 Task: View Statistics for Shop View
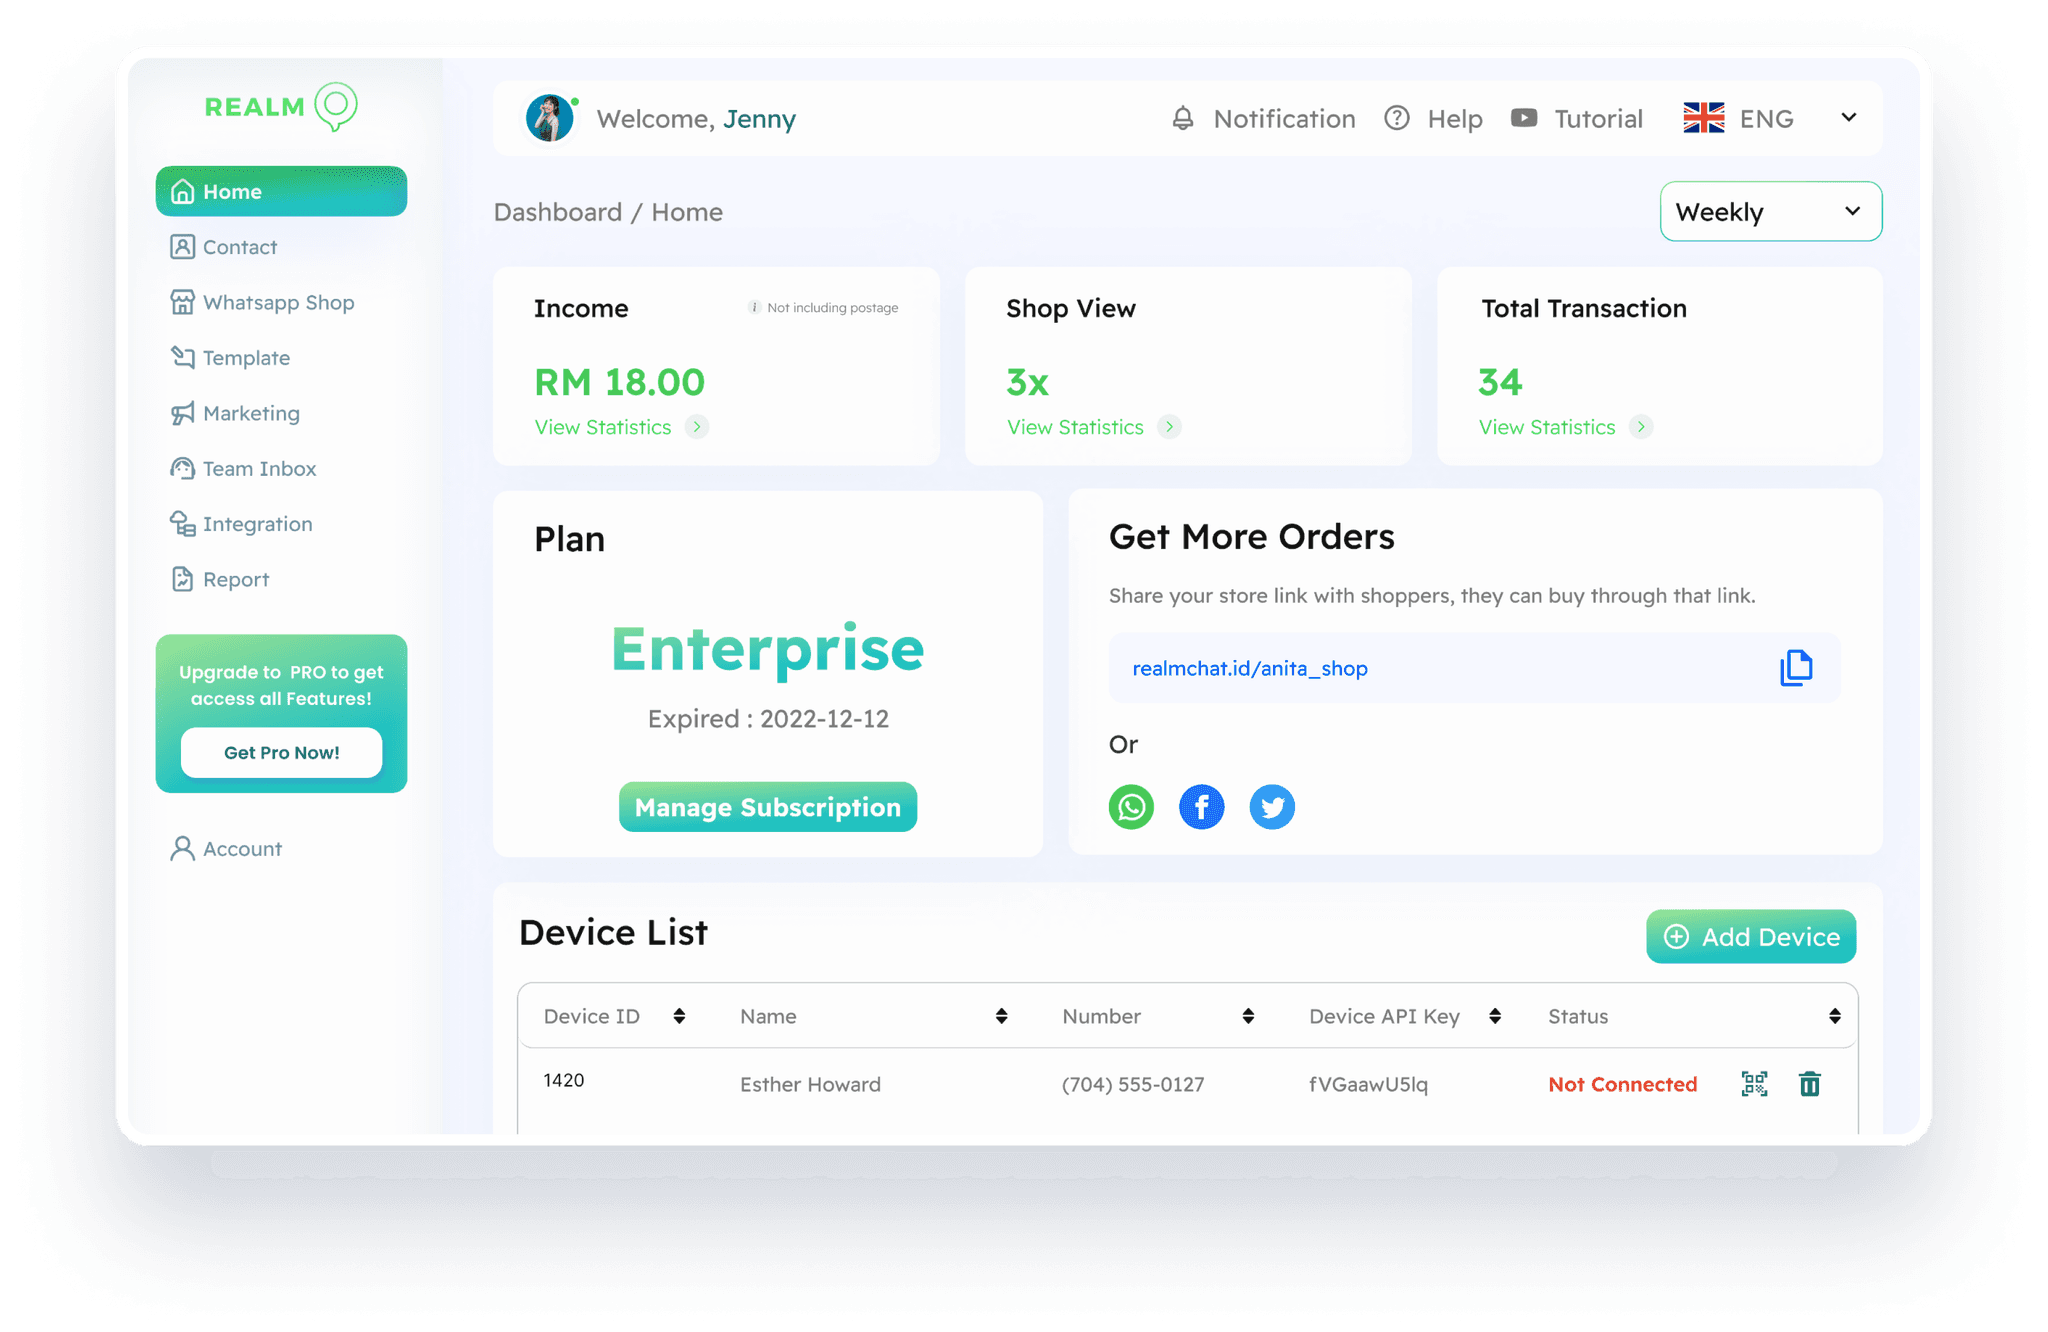click(1075, 427)
